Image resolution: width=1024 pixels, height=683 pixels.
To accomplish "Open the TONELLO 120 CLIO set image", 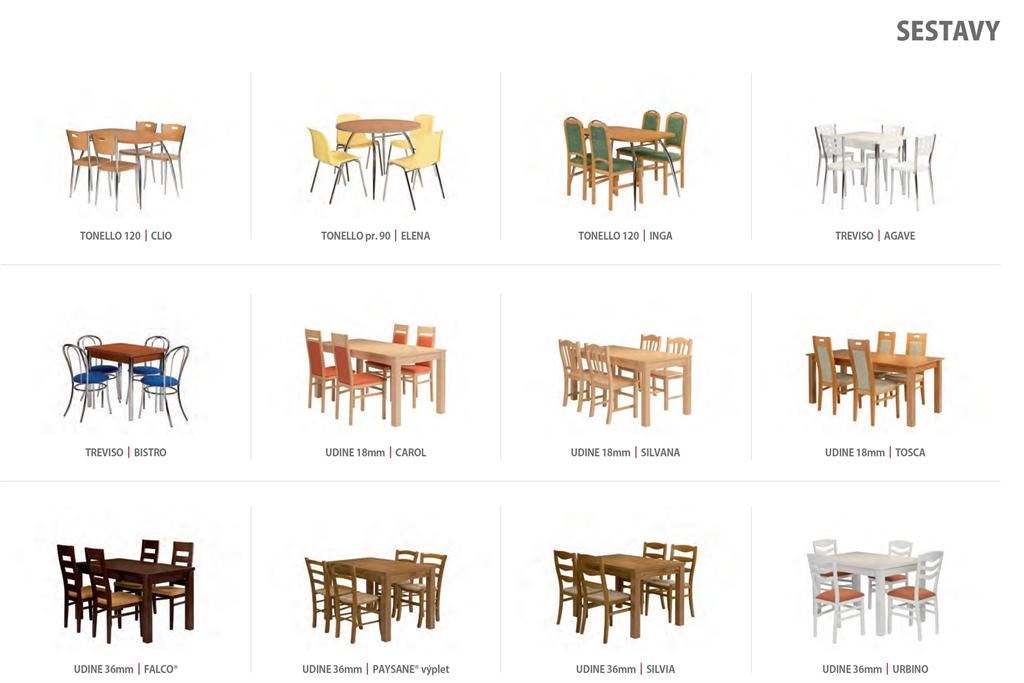I will point(125,165).
